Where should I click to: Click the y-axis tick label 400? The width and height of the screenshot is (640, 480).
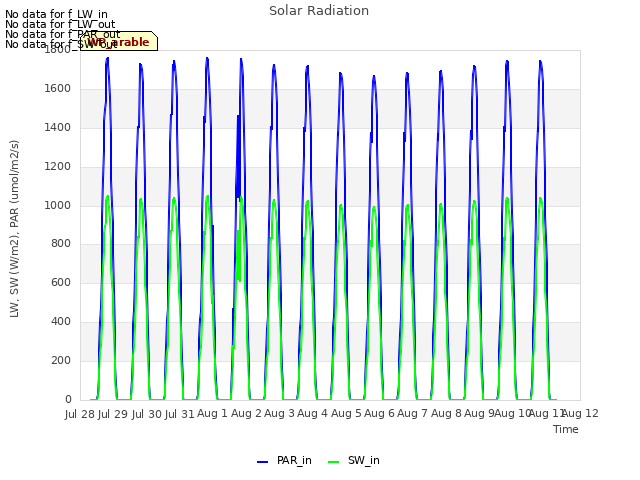(x=61, y=322)
